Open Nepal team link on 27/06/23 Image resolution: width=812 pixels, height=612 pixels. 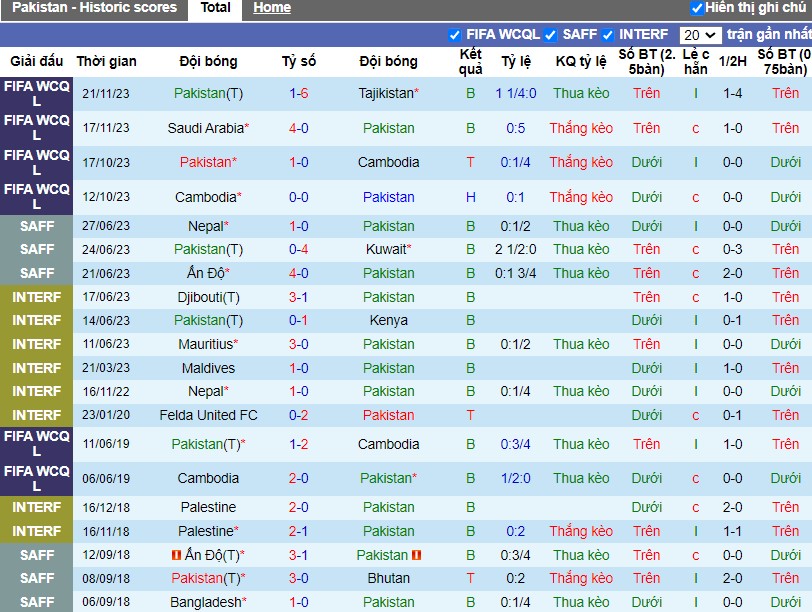pos(208,226)
